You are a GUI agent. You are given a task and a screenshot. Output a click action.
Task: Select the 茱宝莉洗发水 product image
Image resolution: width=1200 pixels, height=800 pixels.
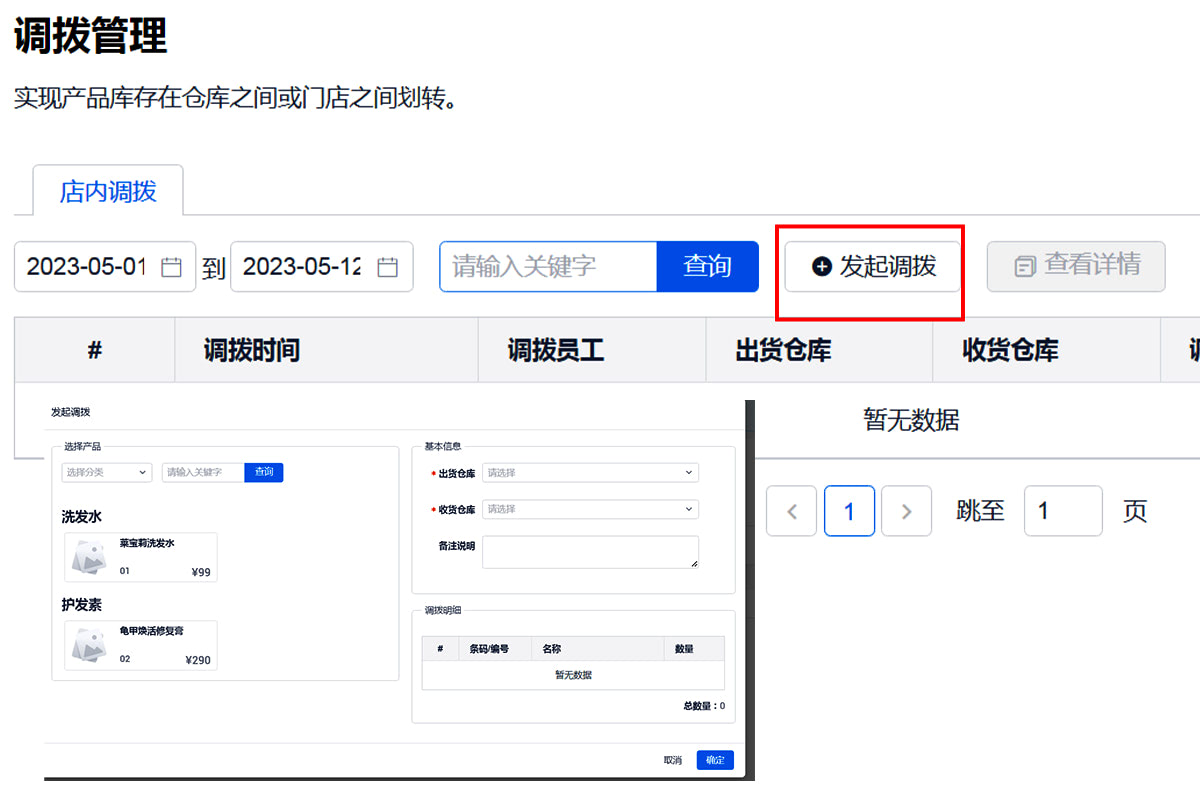click(x=89, y=558)
